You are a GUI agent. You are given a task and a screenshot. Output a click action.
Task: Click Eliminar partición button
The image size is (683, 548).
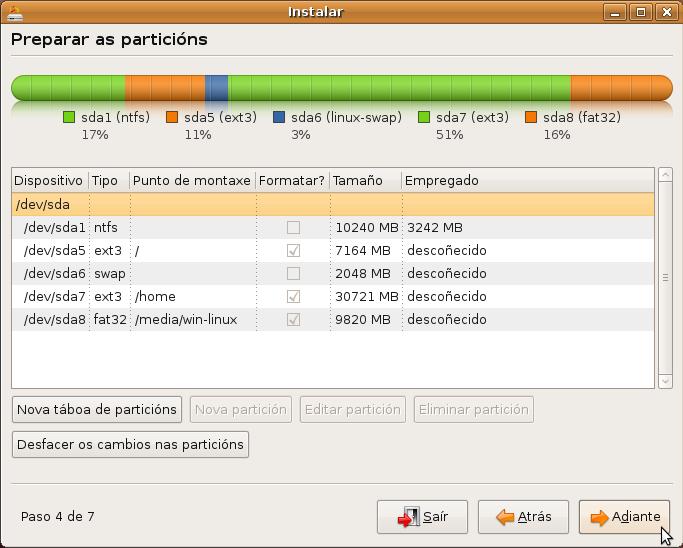473,409
